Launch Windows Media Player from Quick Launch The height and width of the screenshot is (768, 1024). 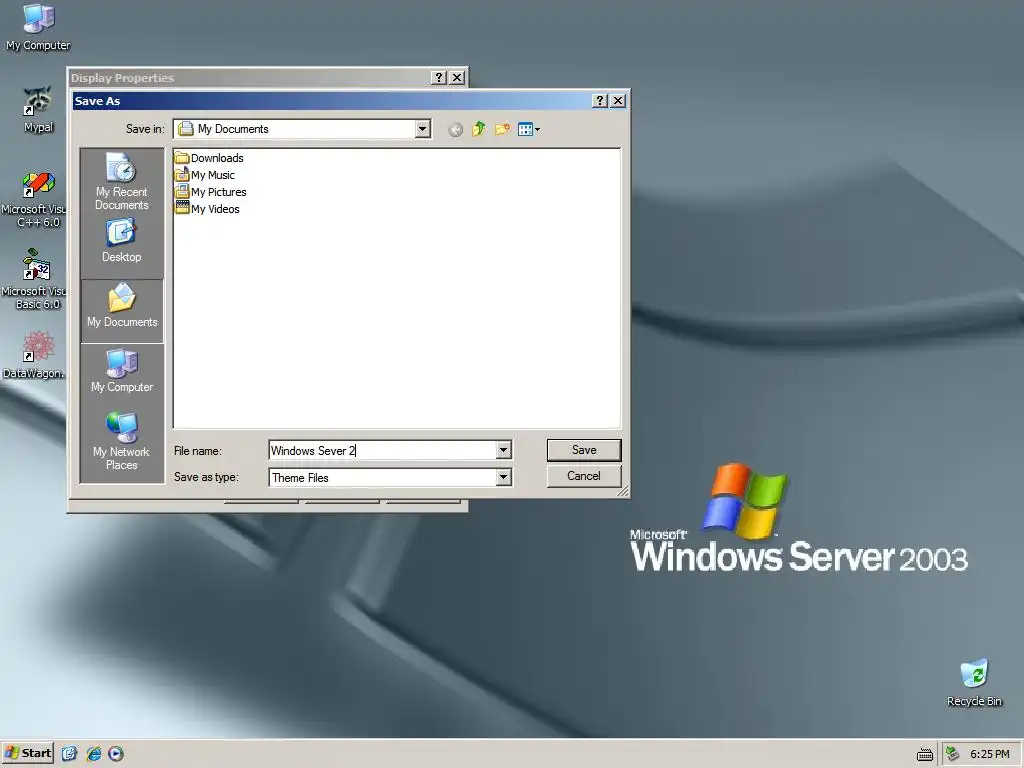point(116,754)
